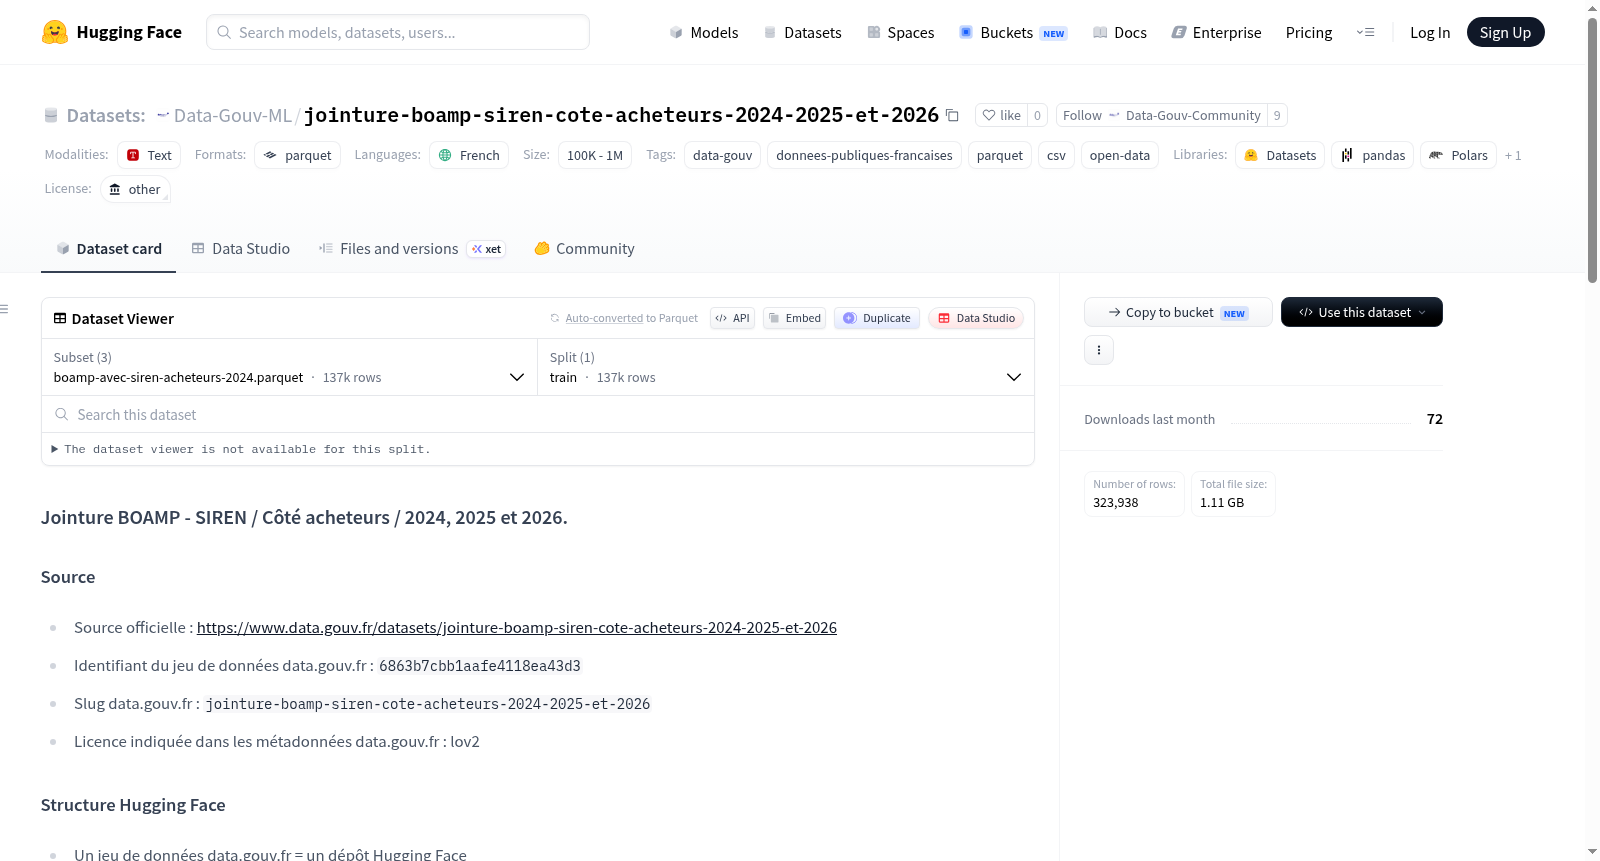Follow Data-Gouv-Community button
Image resolution: width=1600 pixels, height=861 pixels.
1161,115
